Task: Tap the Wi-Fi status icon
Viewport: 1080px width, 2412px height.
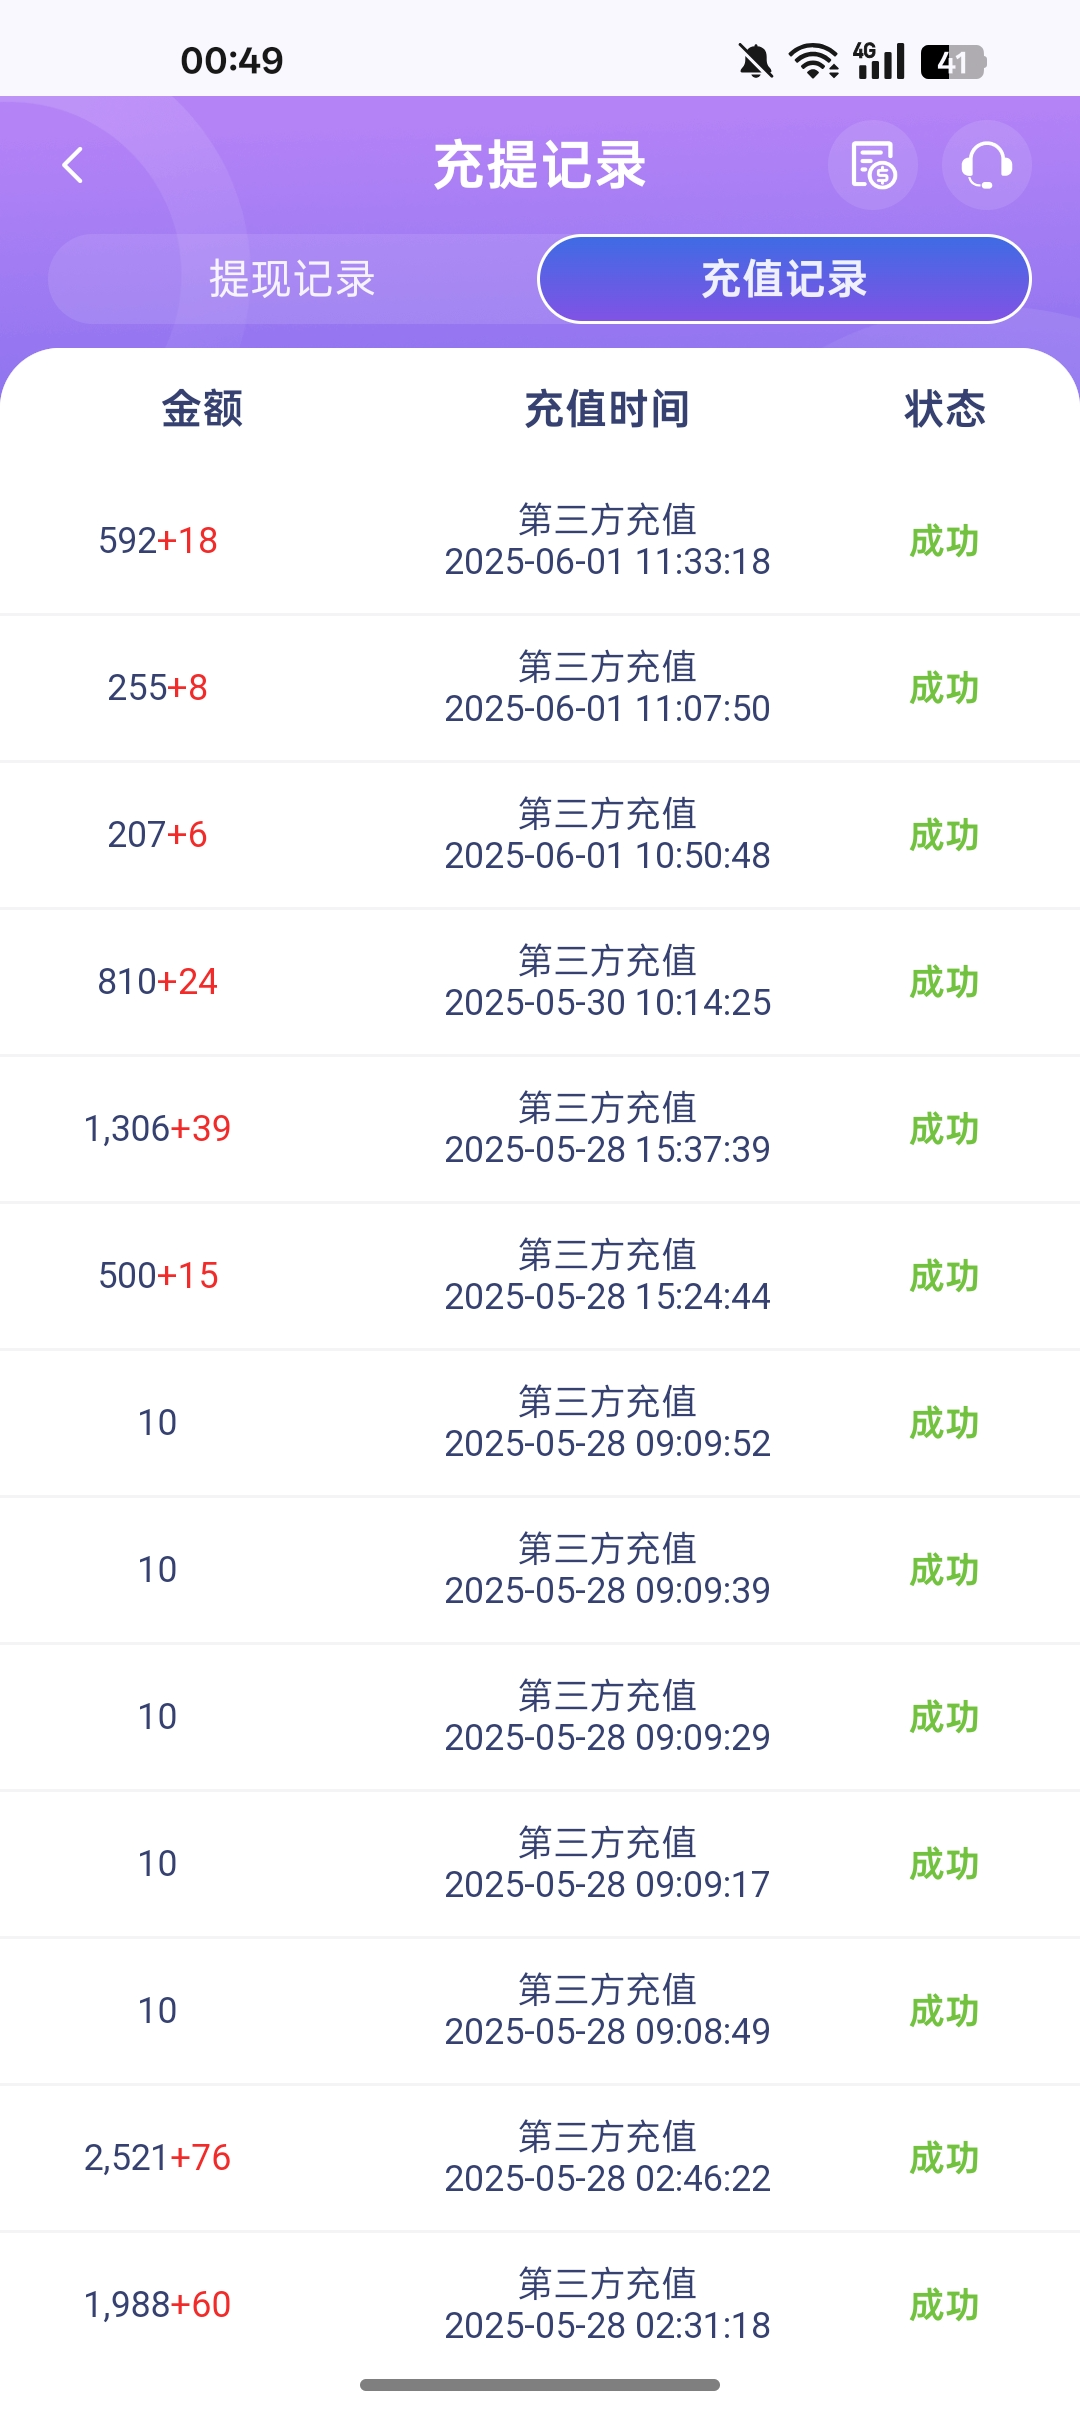Action: click(x=814, y=61)
